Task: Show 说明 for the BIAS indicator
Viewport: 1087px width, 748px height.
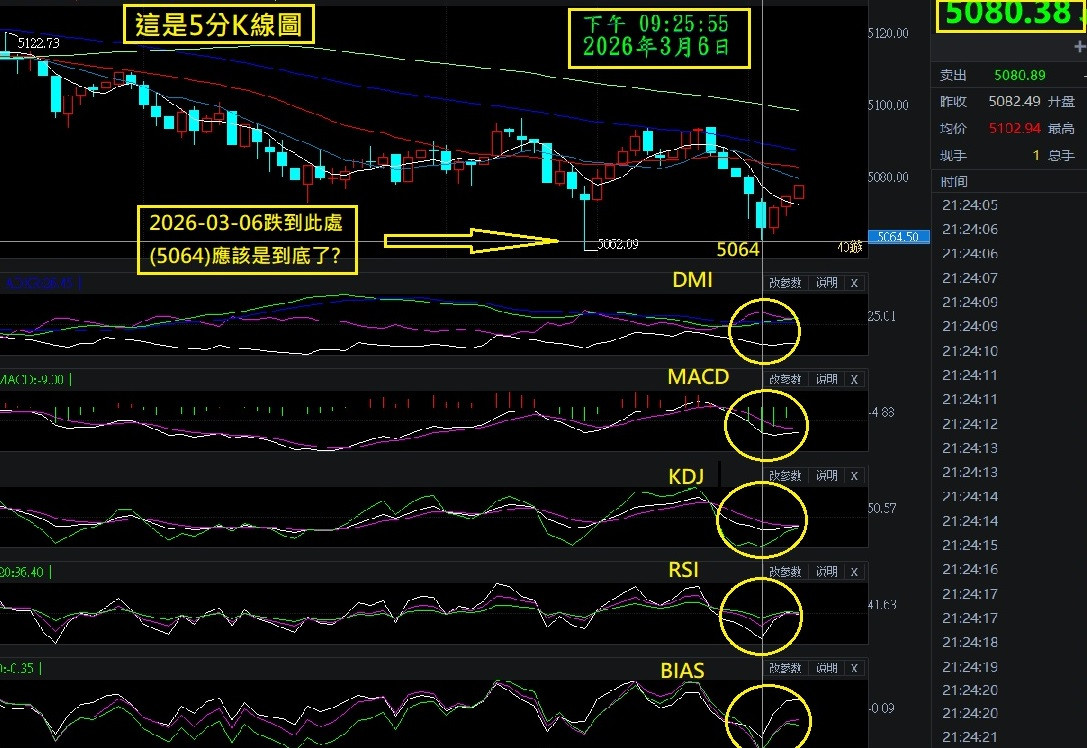Action: point(825,668)
